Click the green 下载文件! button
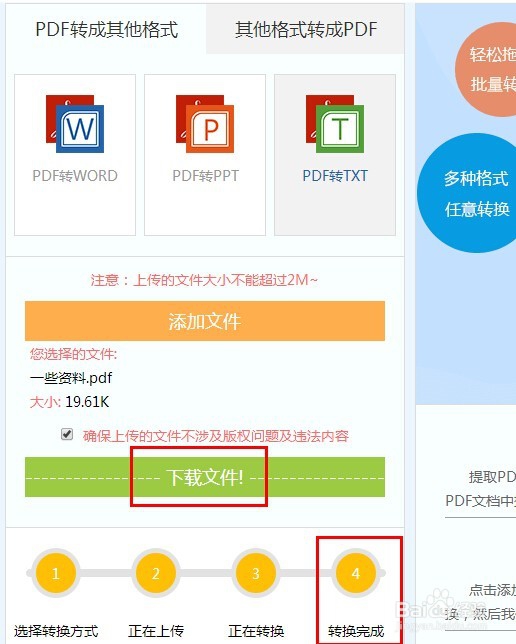Screen dimensions: 516x644 tap(205, 477)
